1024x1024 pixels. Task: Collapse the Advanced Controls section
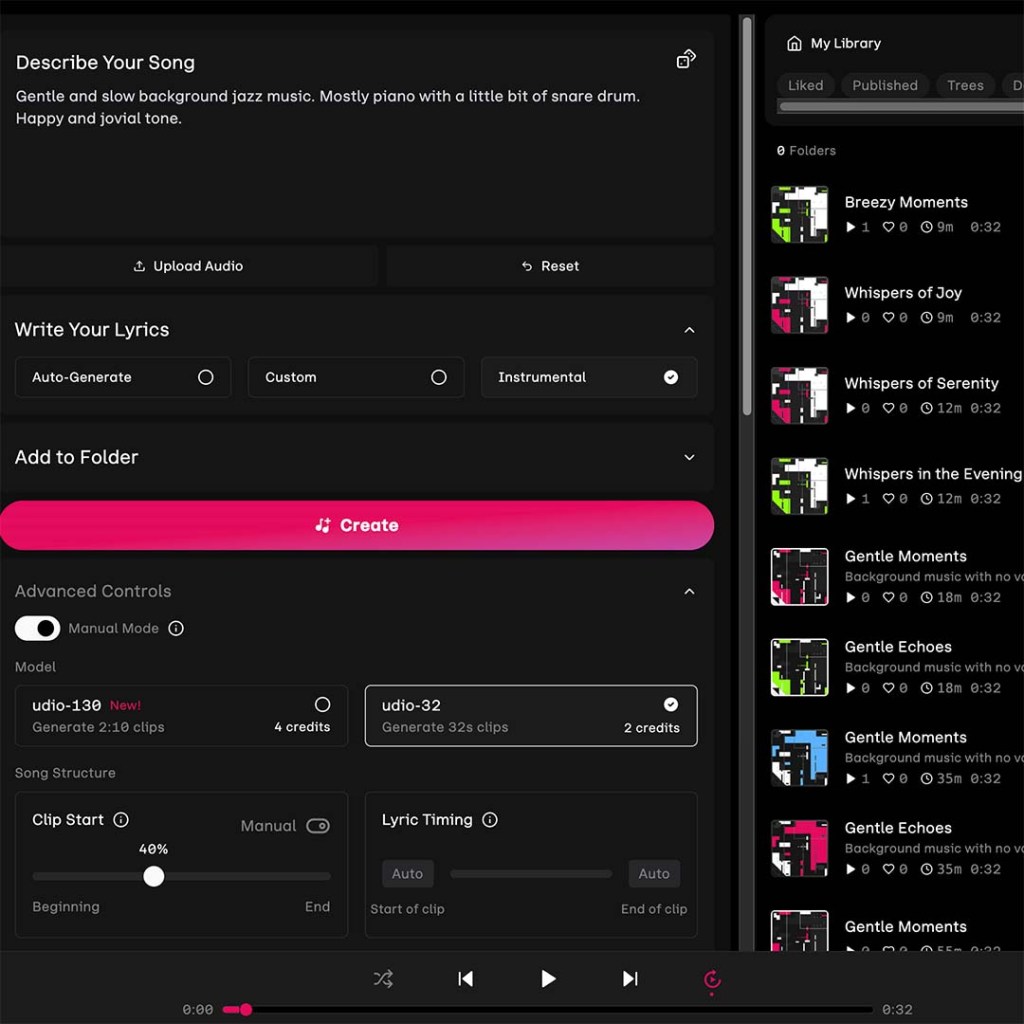(689, 592)
